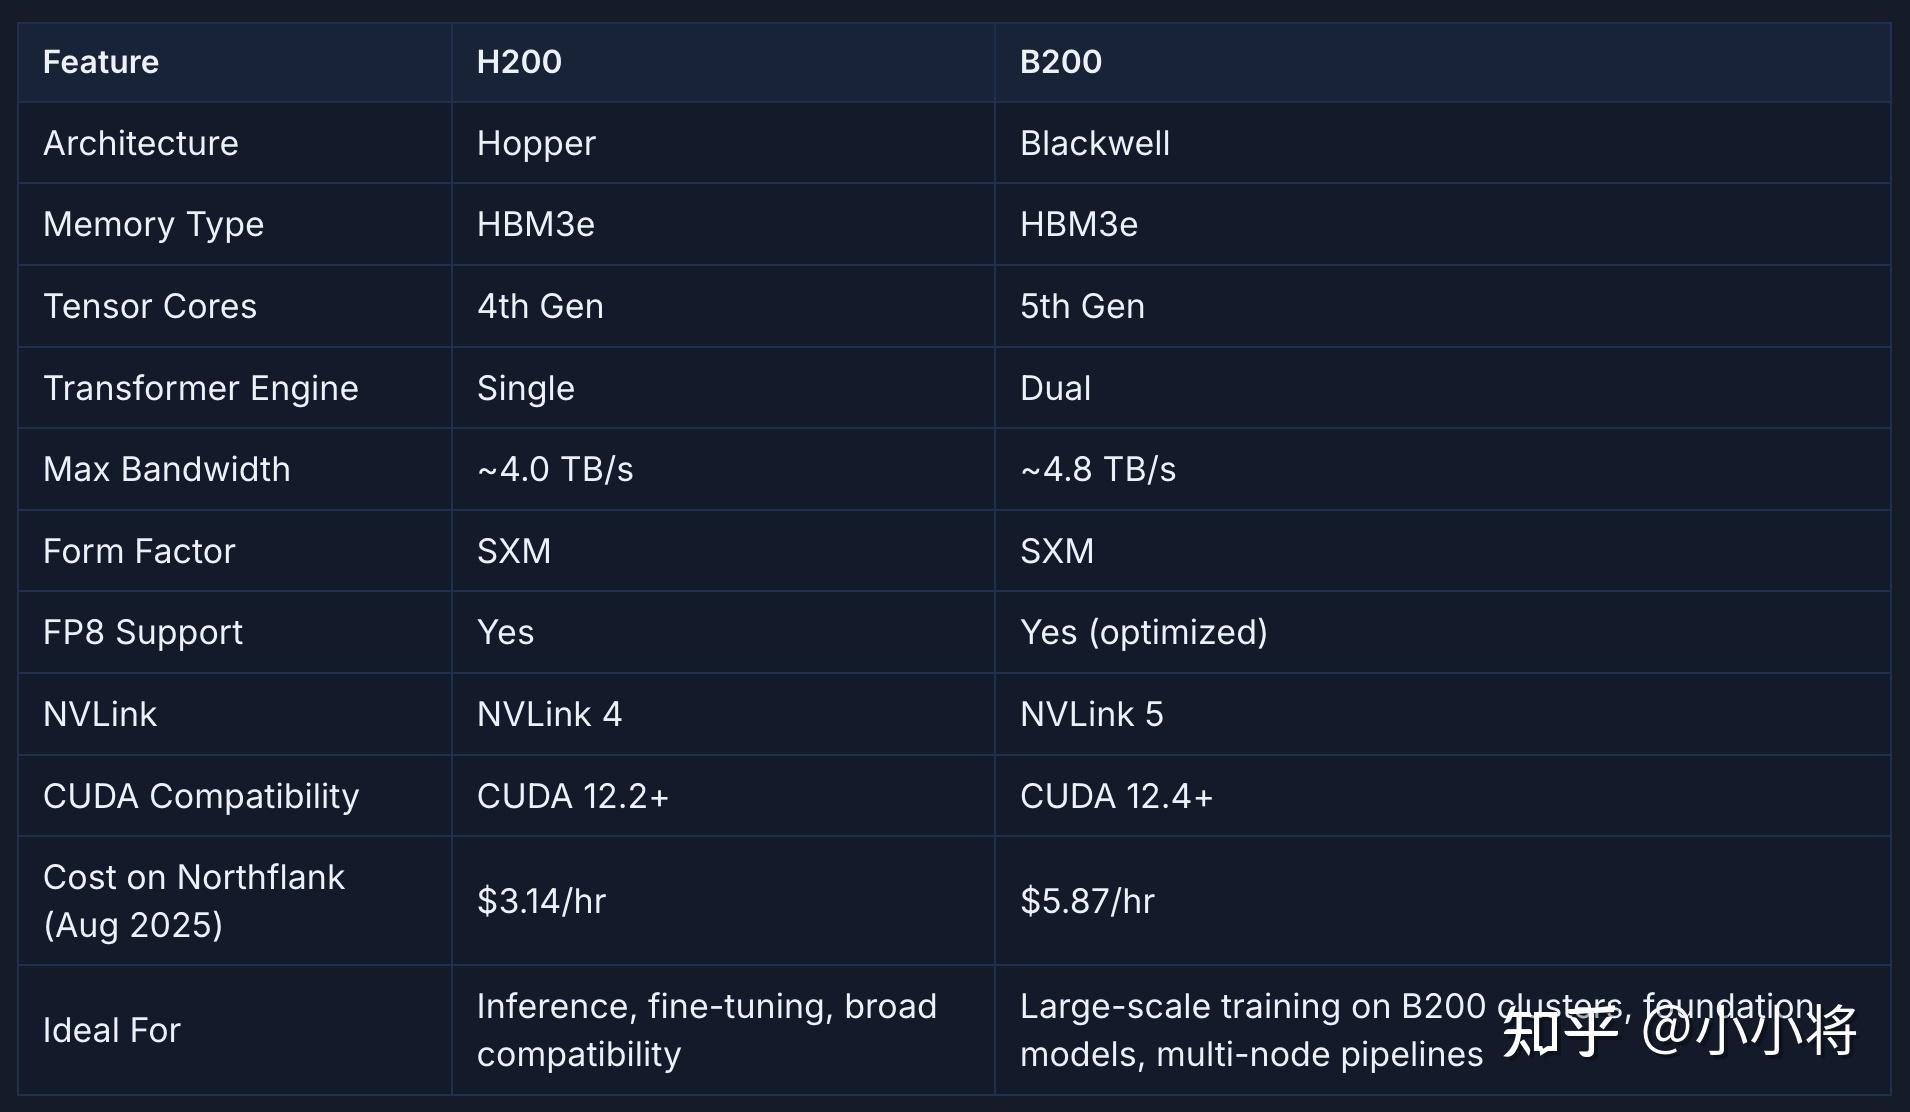Select the Memory Type row label

[153, 224]
